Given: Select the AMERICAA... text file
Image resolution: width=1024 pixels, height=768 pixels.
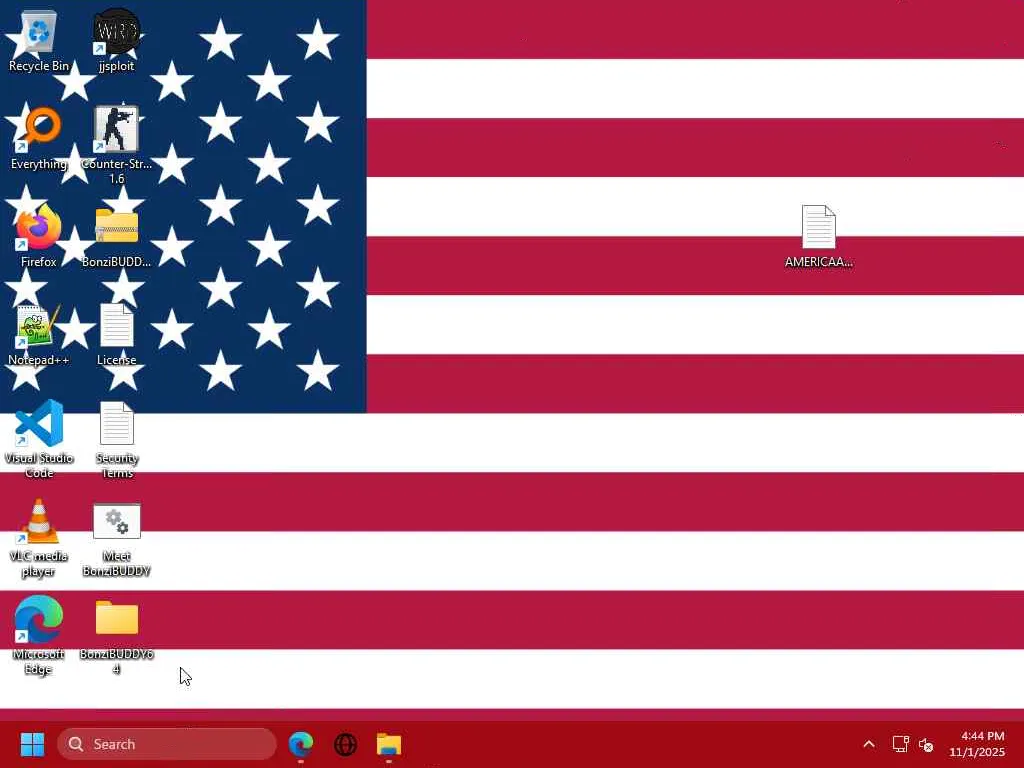Looking at the screenshot, I should point(818,236).
